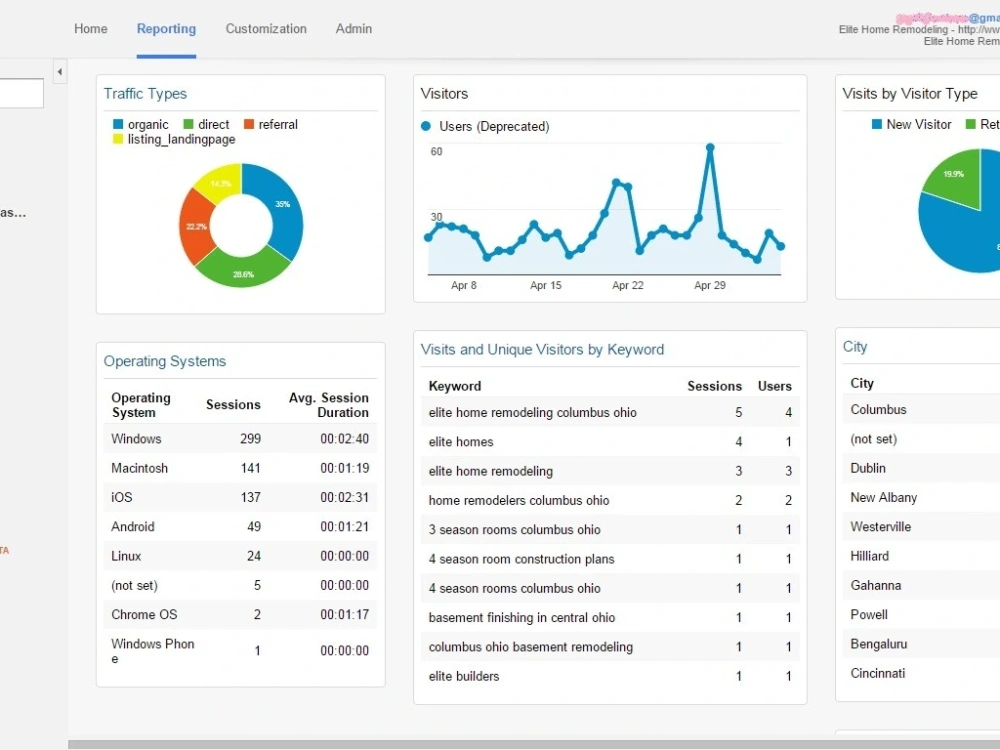The height and width of the screenshot is (750, 1000).
Task: Click the New Albany city row
Action: pyautogui.click(x=921, y=497)
